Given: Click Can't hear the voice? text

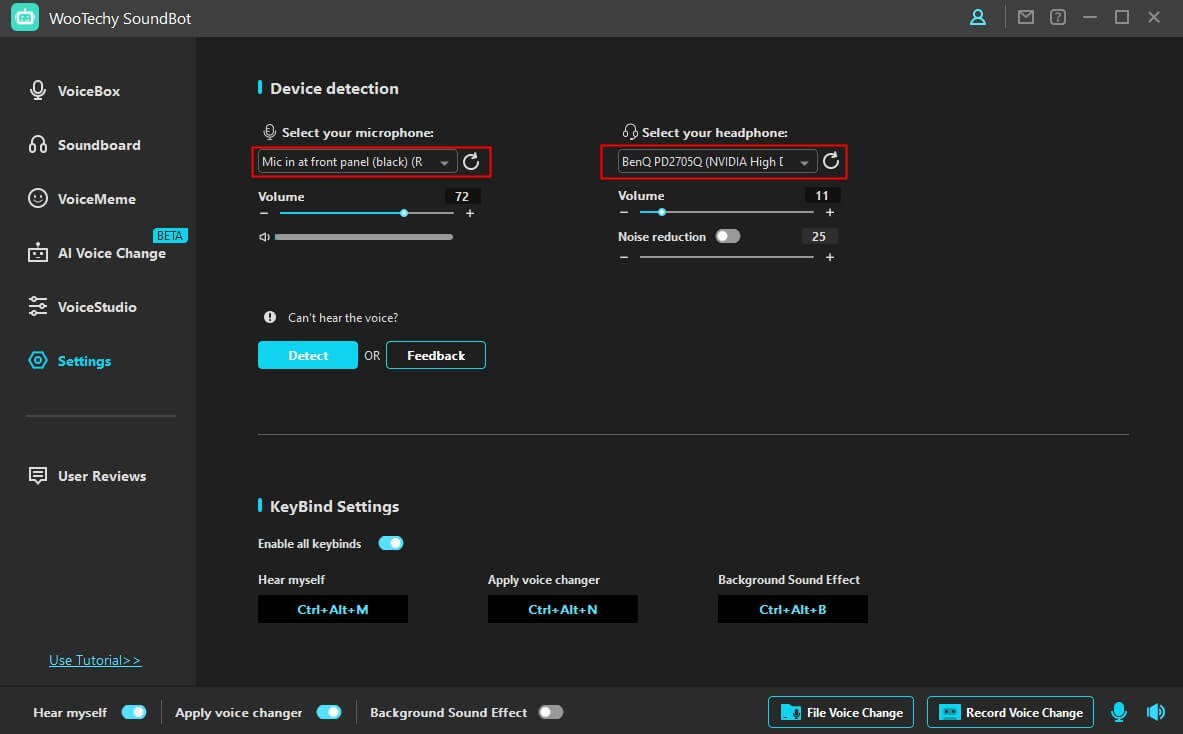Looking at the screenshot, I should (x=343, y=318).
